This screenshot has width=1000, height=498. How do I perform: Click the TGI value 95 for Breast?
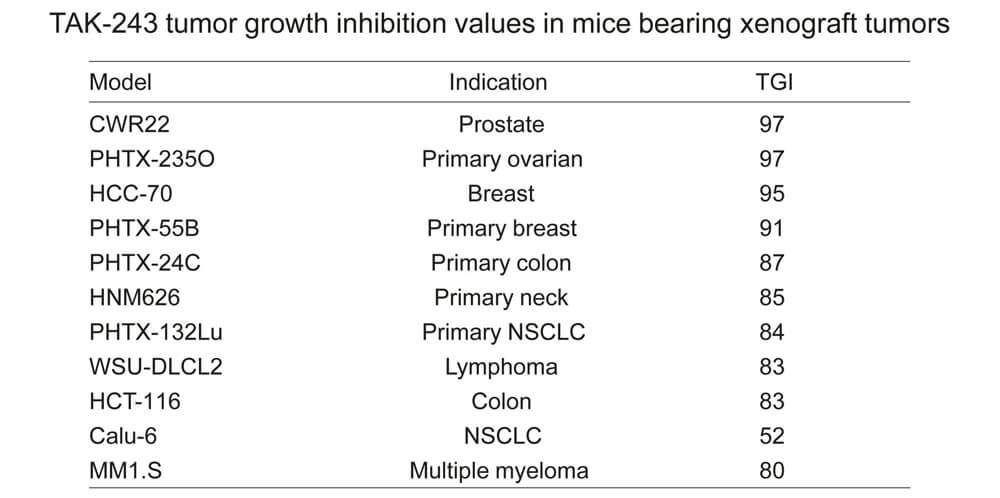(x=772, y=193)
